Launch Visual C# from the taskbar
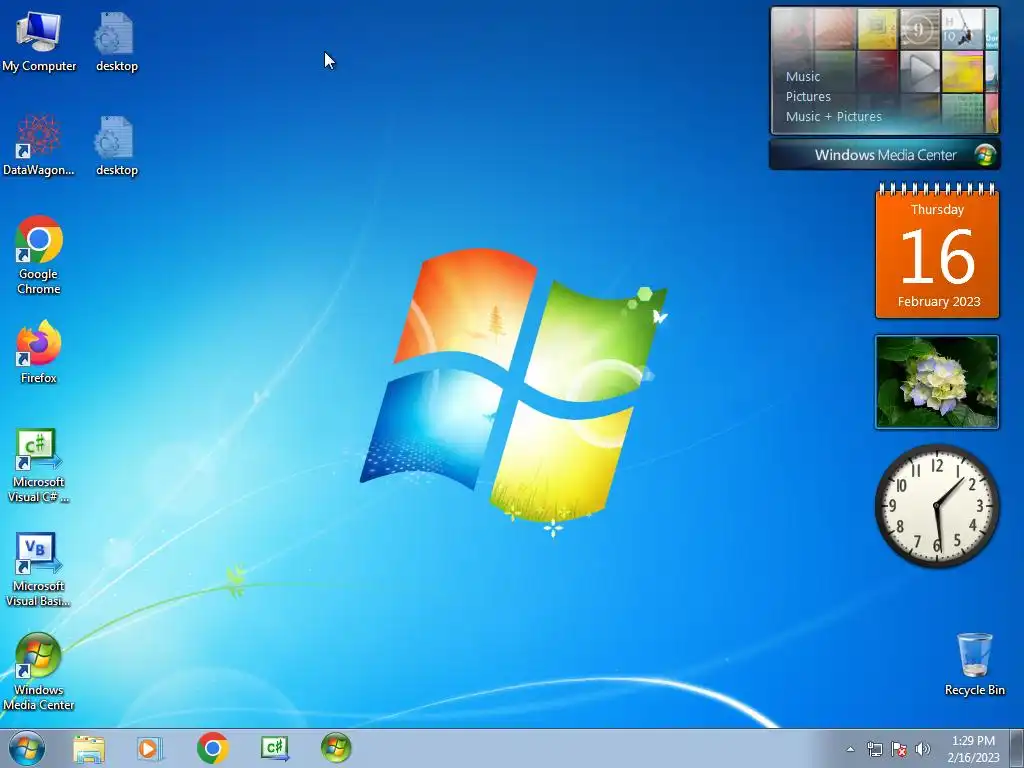Viewport: 1024px width, 768px height. pos(274,748)
